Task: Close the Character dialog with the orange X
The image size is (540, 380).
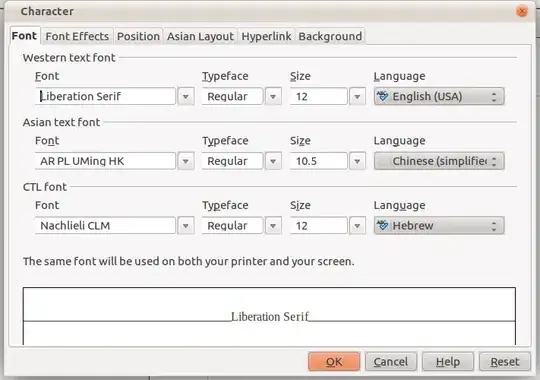Action: coord(522,11)
